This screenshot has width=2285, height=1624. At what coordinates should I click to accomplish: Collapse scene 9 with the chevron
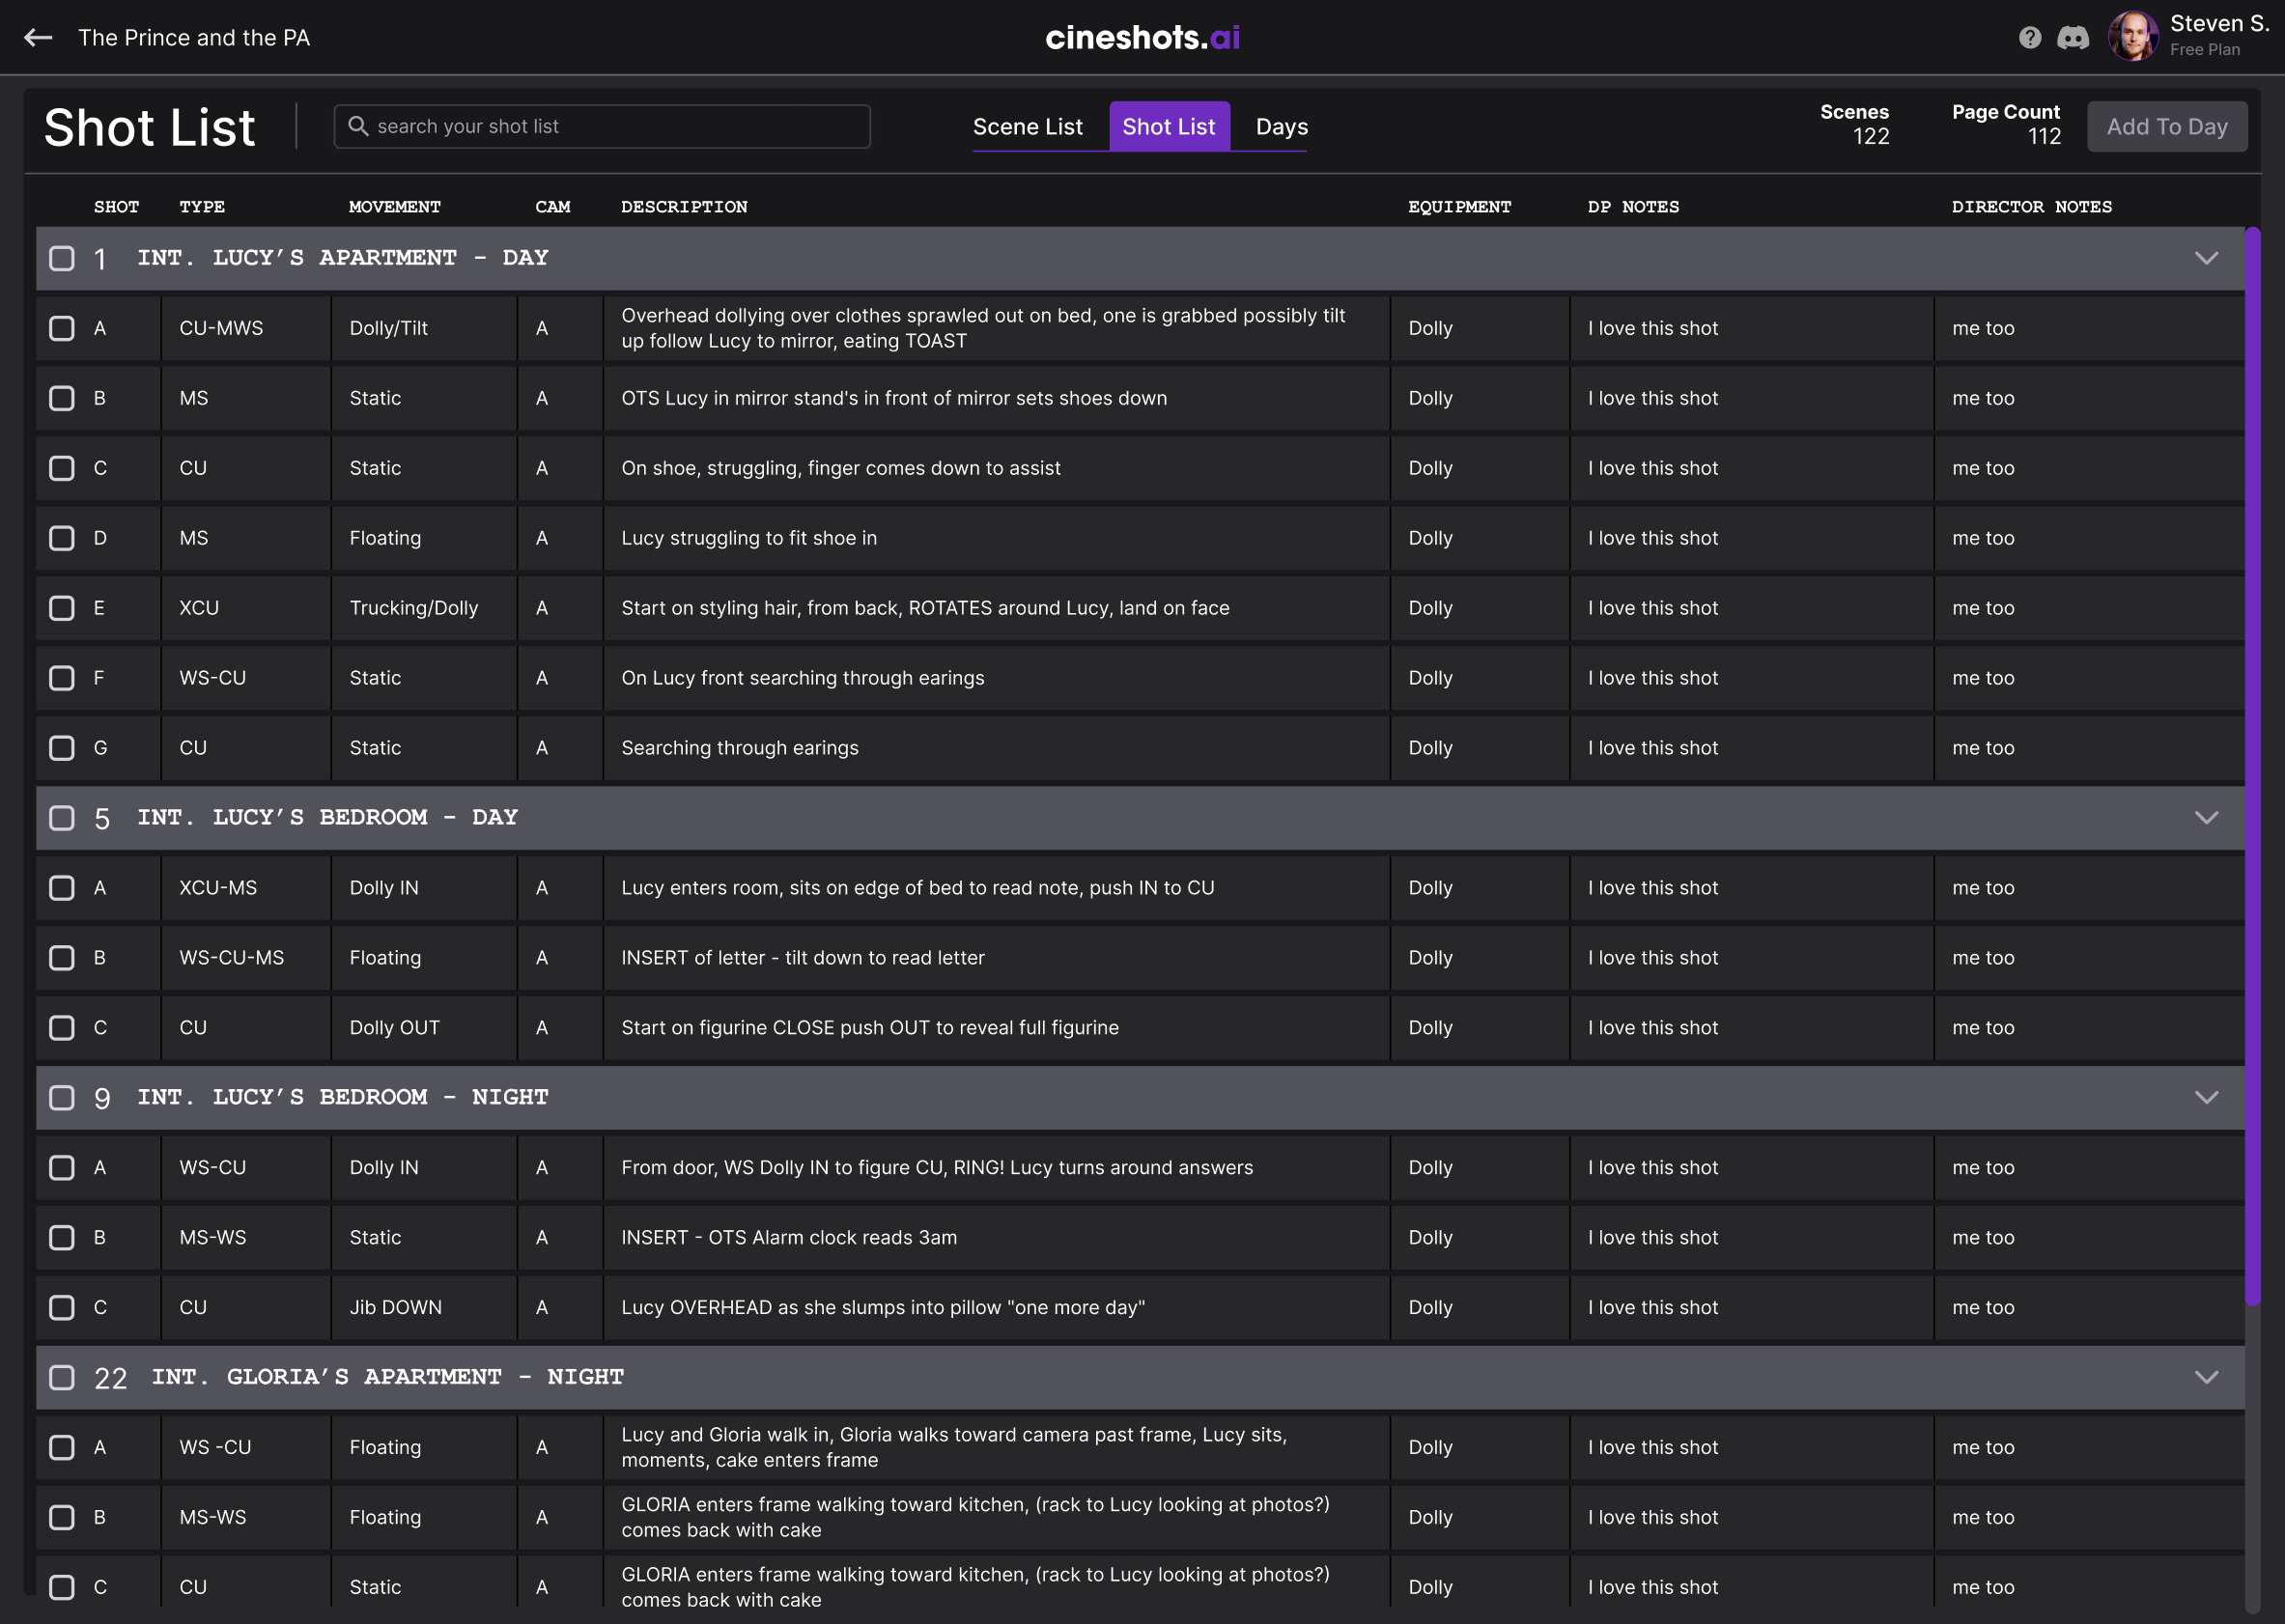(x=2206, y=1097)
